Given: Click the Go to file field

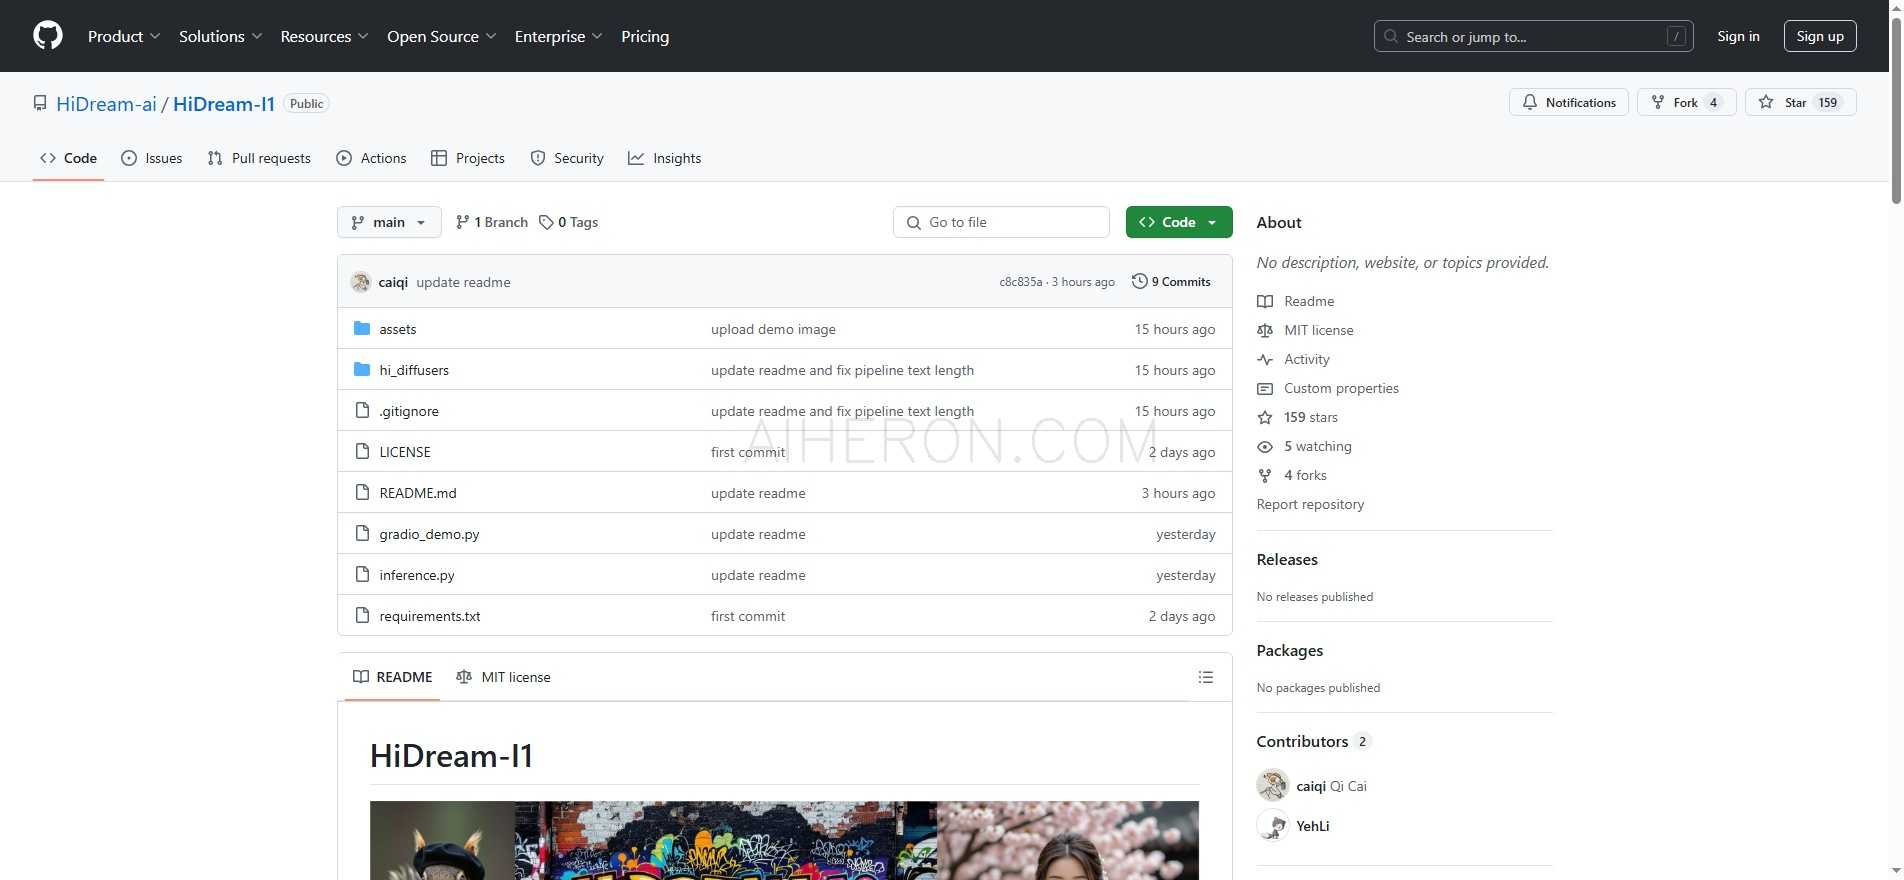Looking at the screenshot, I should (x=1001, y=222).
